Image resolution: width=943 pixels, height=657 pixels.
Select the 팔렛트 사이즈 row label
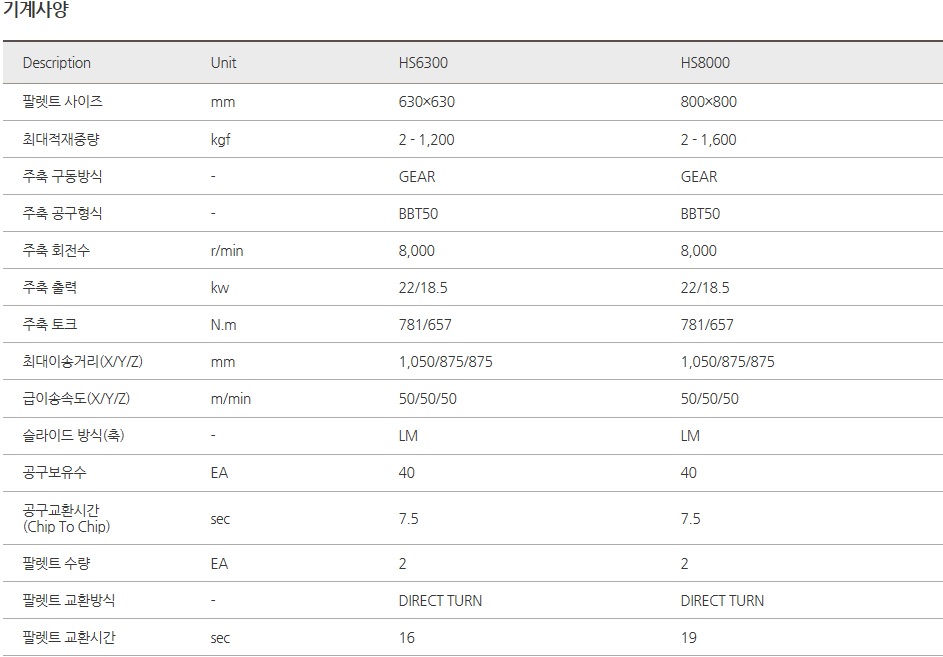(63, 102)
